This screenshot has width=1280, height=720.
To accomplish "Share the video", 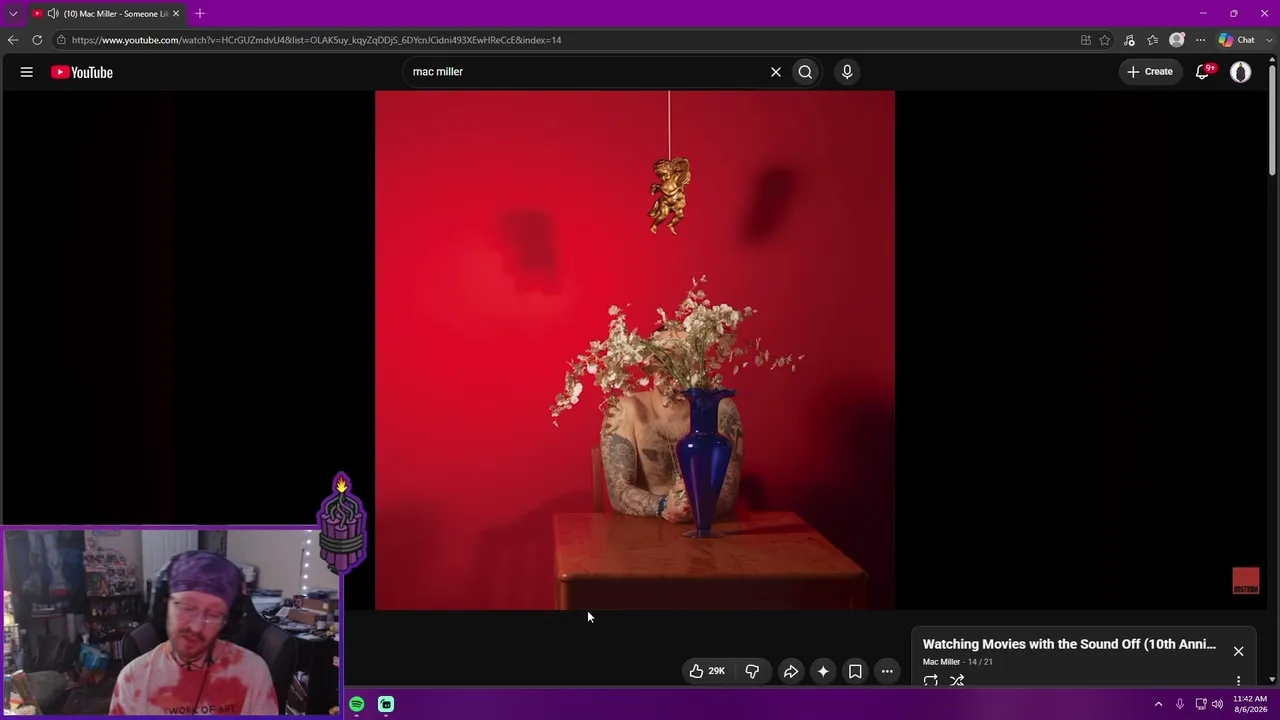I will tap(790, 671).
